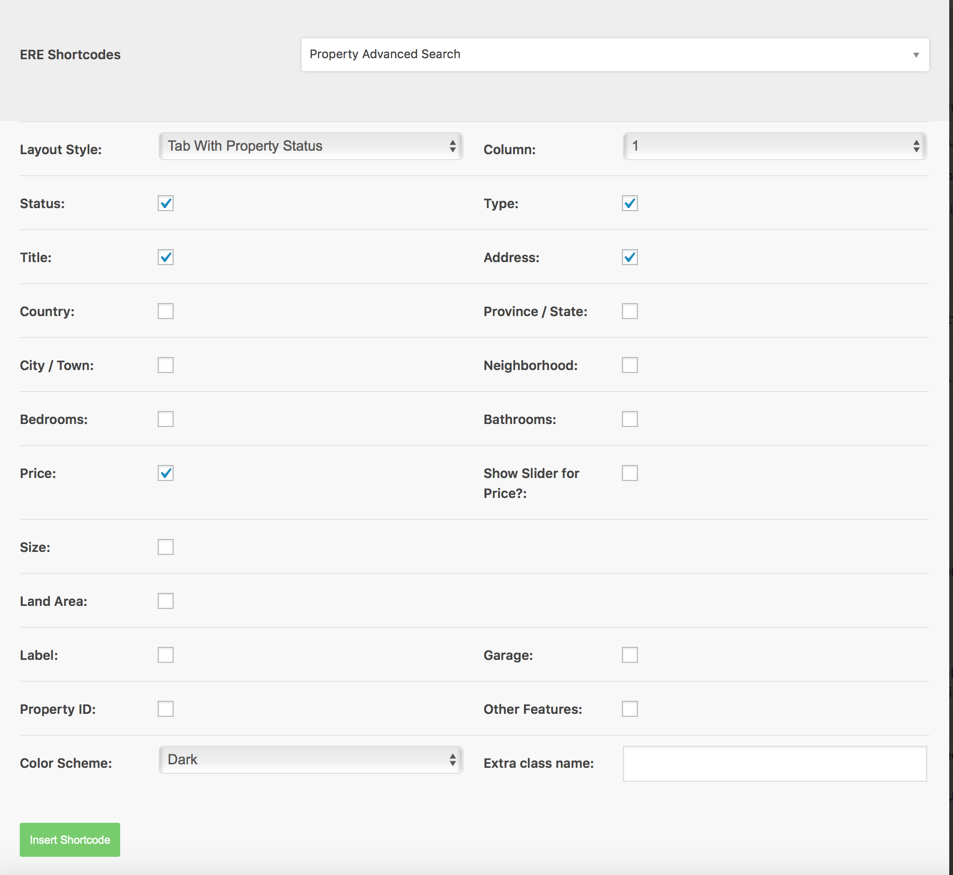Enable the Country checkbox
Screen dimensions: 953x875
click(166, 311)
